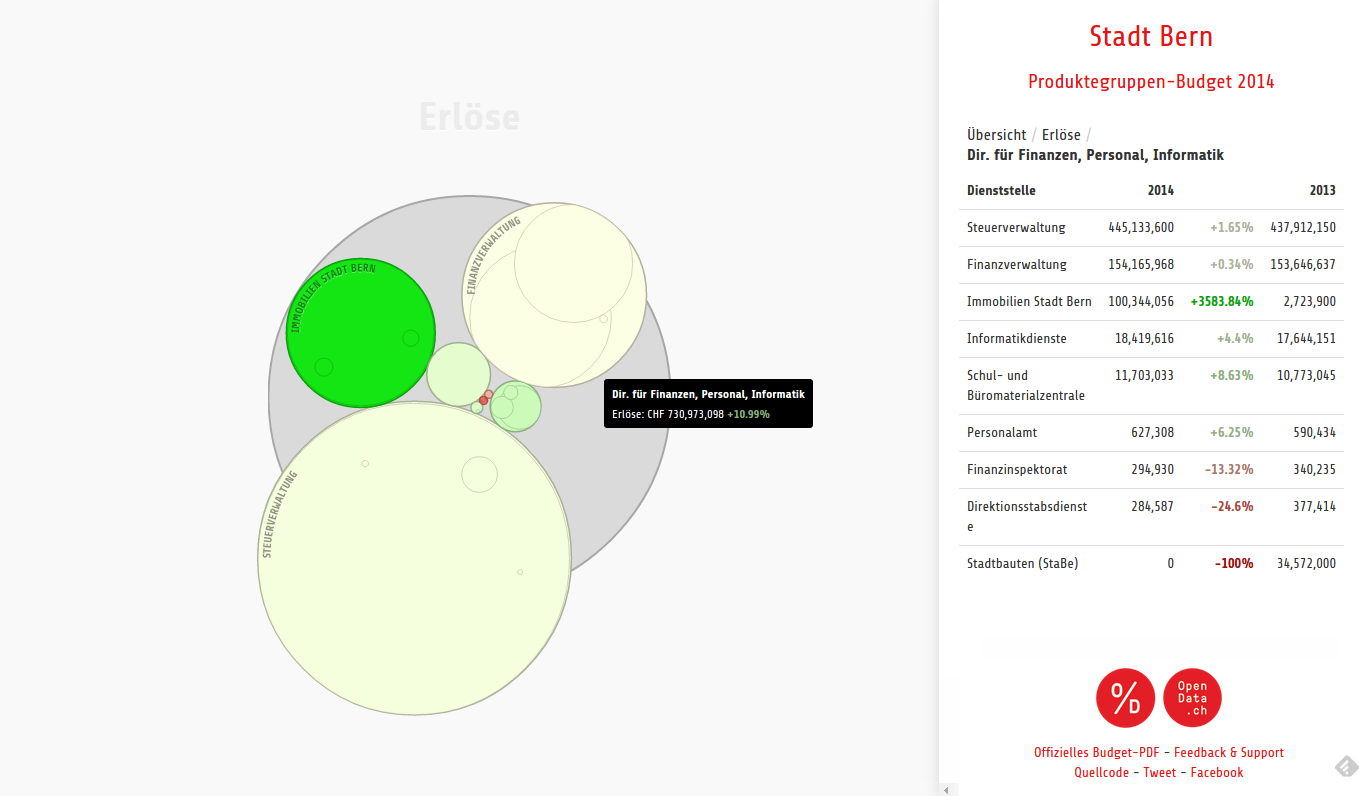Select the Informatikdienste table row
Image resolution: width=1359 pixels, height=796 pixels.
click(1151, 338)
